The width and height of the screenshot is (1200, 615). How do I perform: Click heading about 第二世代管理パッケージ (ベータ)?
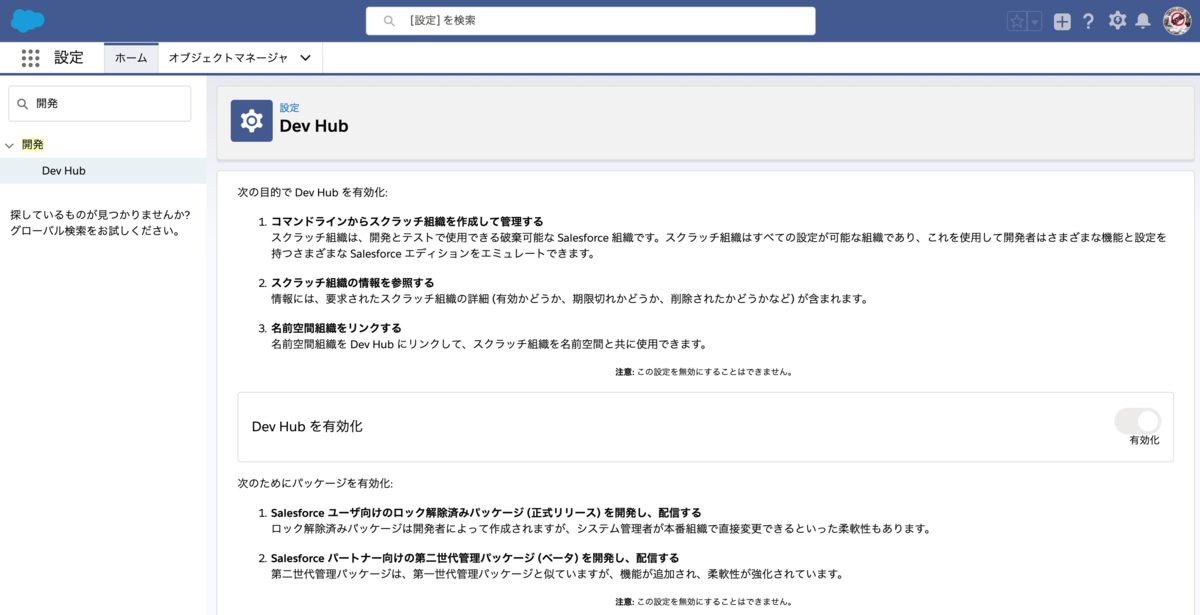(475, 558)
